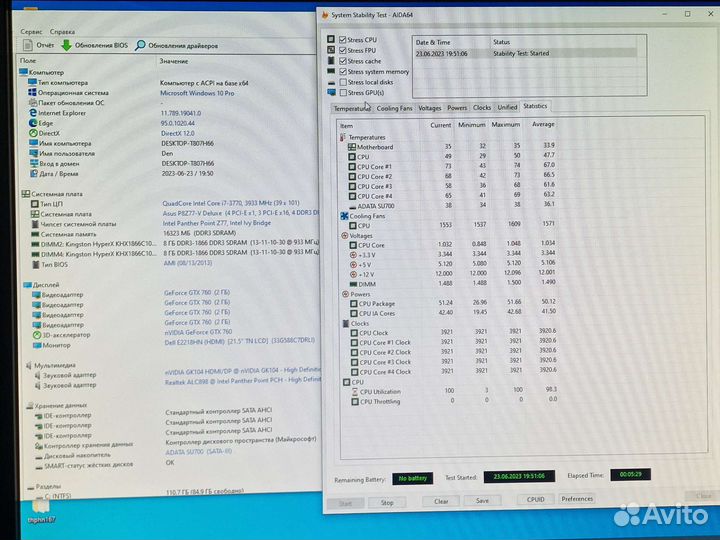Open the CPUID panel button
The height and width of the screenshot is (540, 720).
[535, 499]
